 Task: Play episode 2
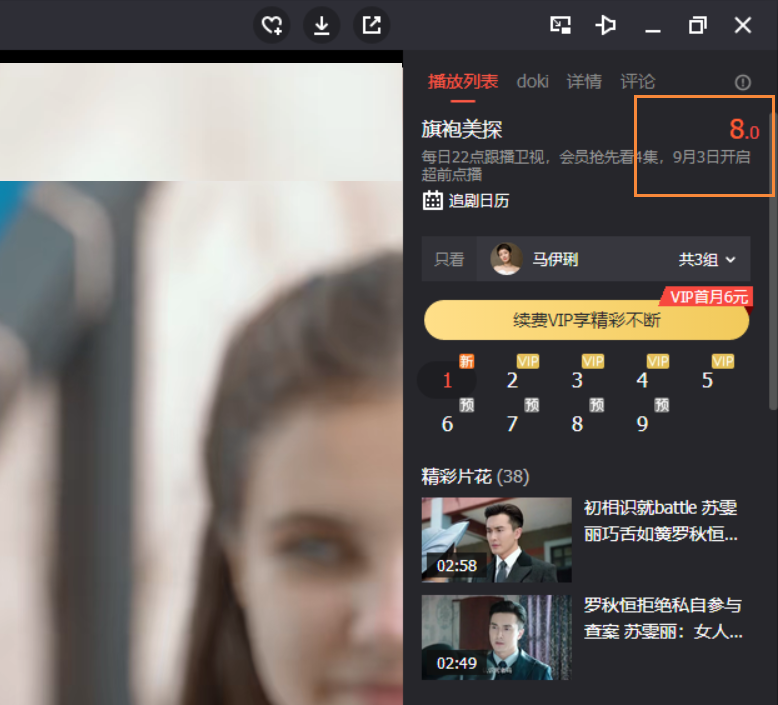pos(512,380)
